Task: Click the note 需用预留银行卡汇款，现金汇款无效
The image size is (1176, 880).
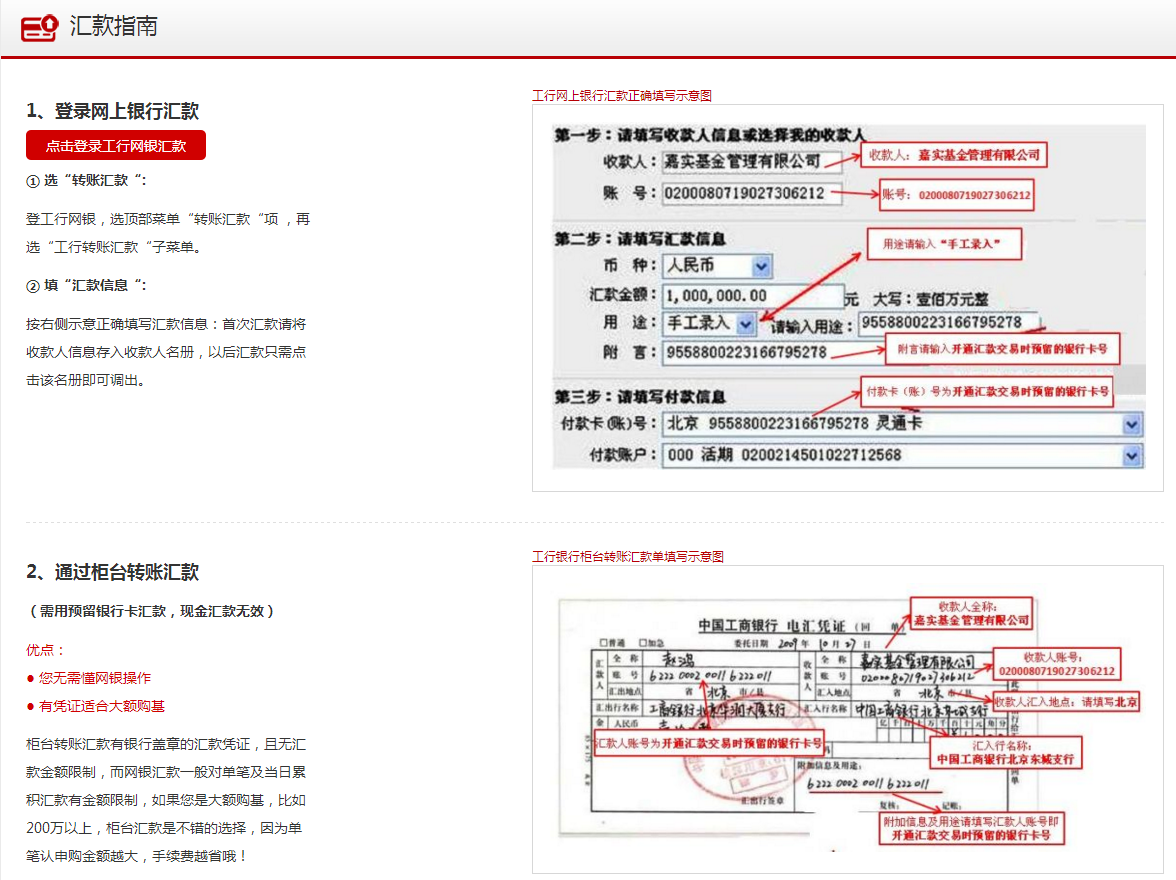Action: [152, 611]
